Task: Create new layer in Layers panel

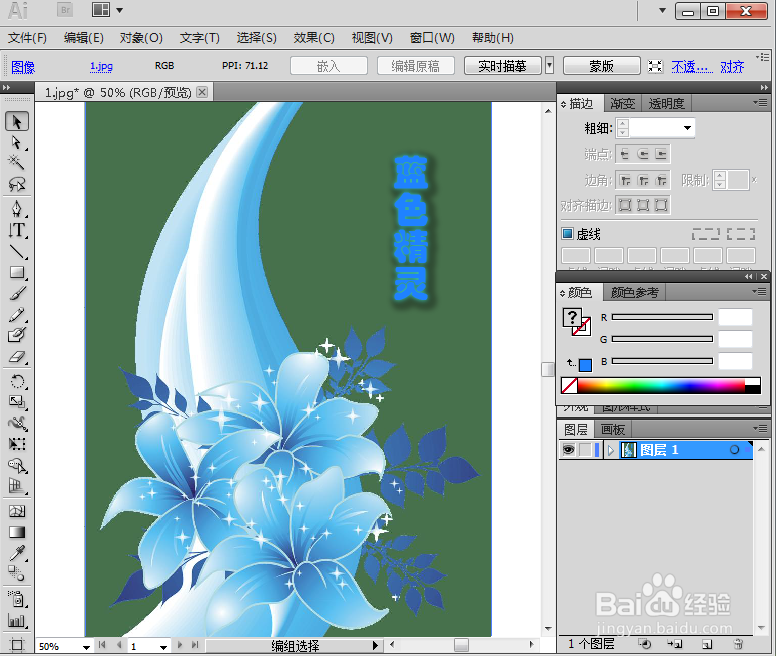Action: tap(707, 644)
